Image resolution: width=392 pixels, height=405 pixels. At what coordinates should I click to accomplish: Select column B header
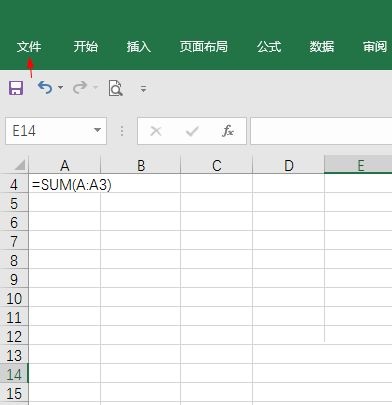[140, 165]
